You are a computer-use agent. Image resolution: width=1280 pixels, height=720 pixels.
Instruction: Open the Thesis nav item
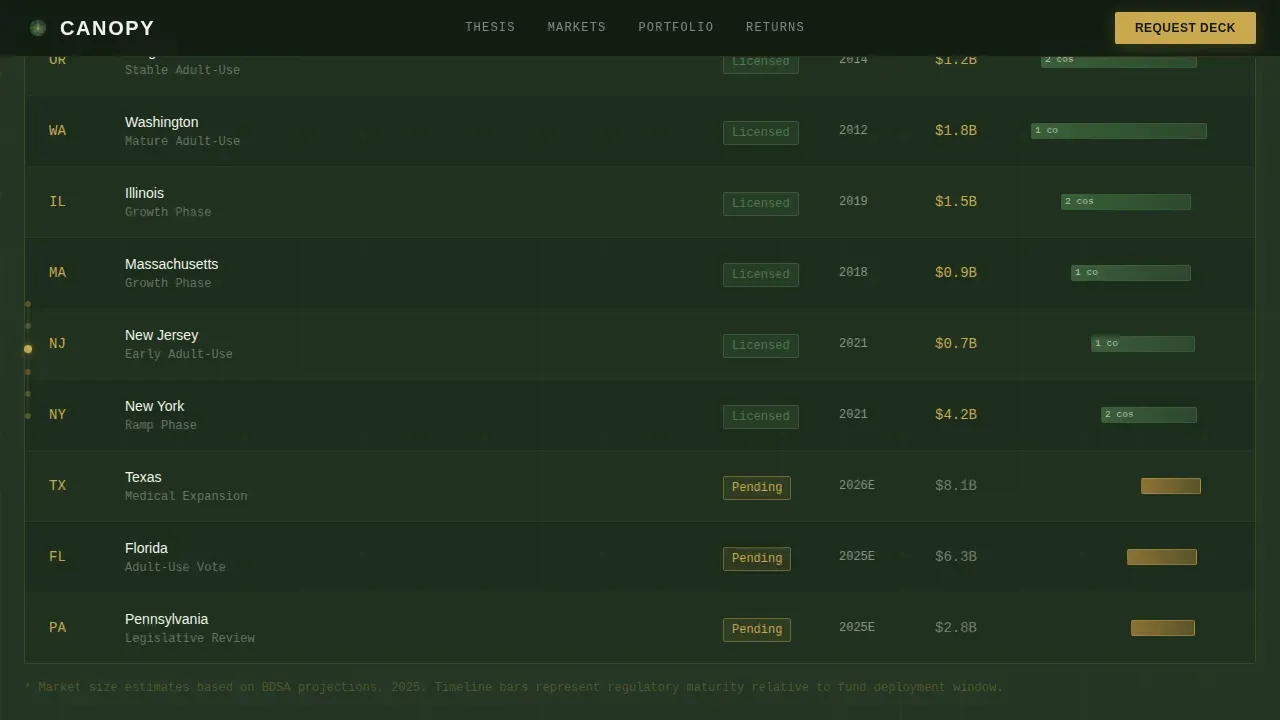coord(490,28)
